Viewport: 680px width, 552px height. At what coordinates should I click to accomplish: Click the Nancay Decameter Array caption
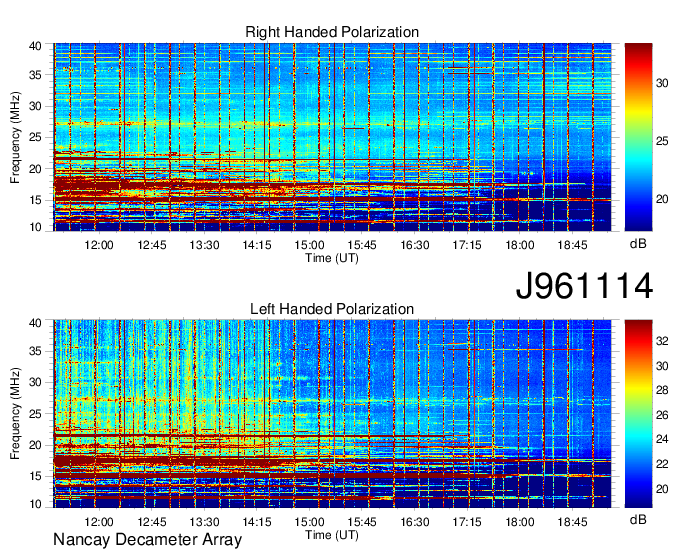coord(147,540)
